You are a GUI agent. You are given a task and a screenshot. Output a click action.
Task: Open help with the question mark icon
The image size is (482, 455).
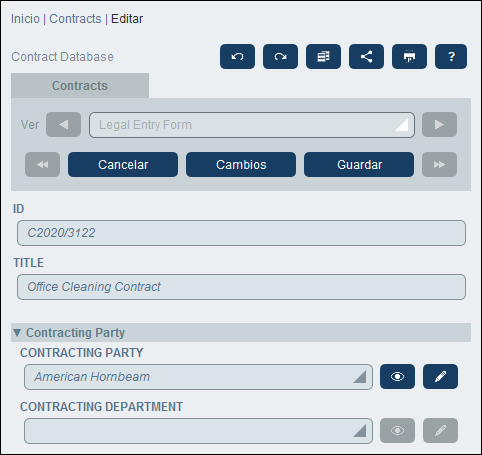451,57
